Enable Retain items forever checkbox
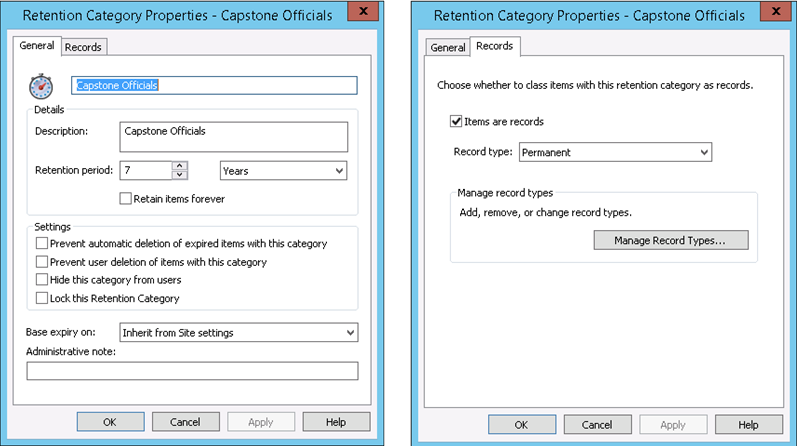This screenshot has height=446, width=797. click(126, 198)
